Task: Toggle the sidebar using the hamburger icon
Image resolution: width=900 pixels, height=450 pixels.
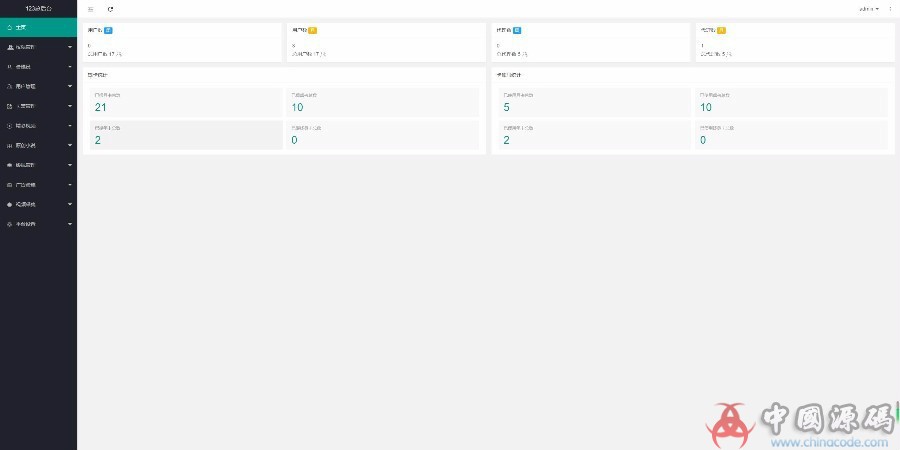Action: click(x=91, y=8)
